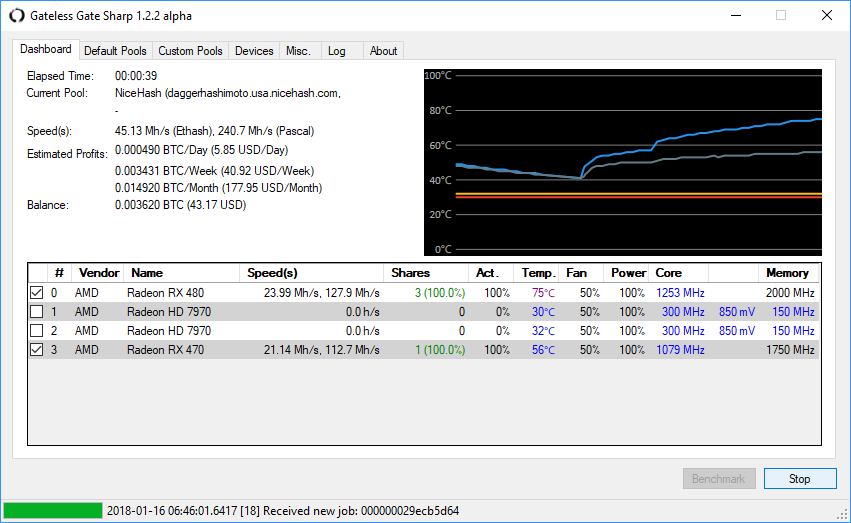Click the 1079 MHz core clock value
The image size is (851, 523).
(680, 350)
